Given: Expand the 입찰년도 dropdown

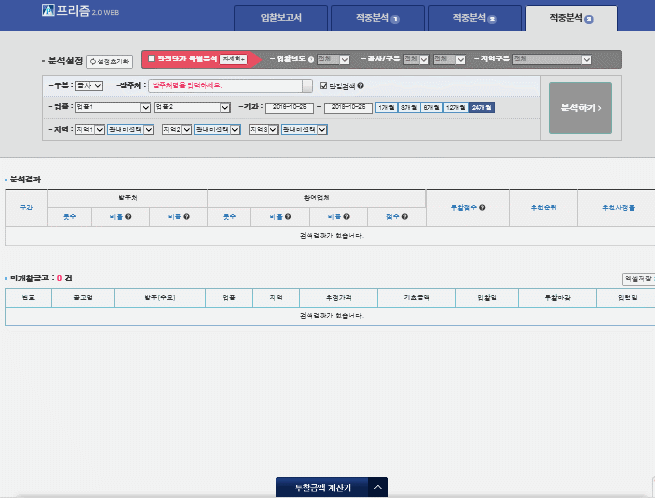Looking at the screenshot, I should (333, 59).
